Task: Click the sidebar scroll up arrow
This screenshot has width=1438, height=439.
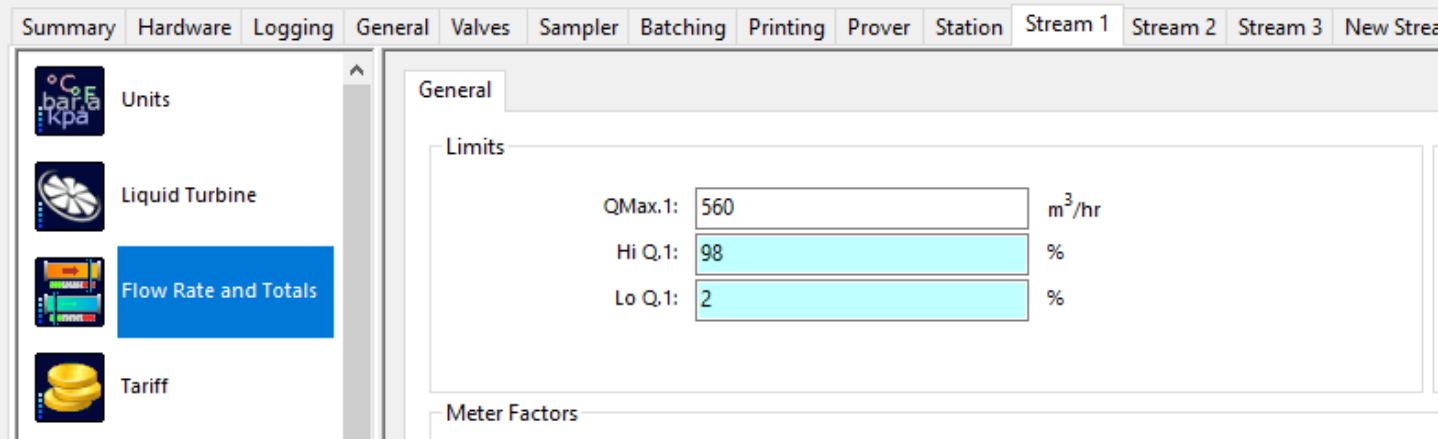Action: (356, 70)
